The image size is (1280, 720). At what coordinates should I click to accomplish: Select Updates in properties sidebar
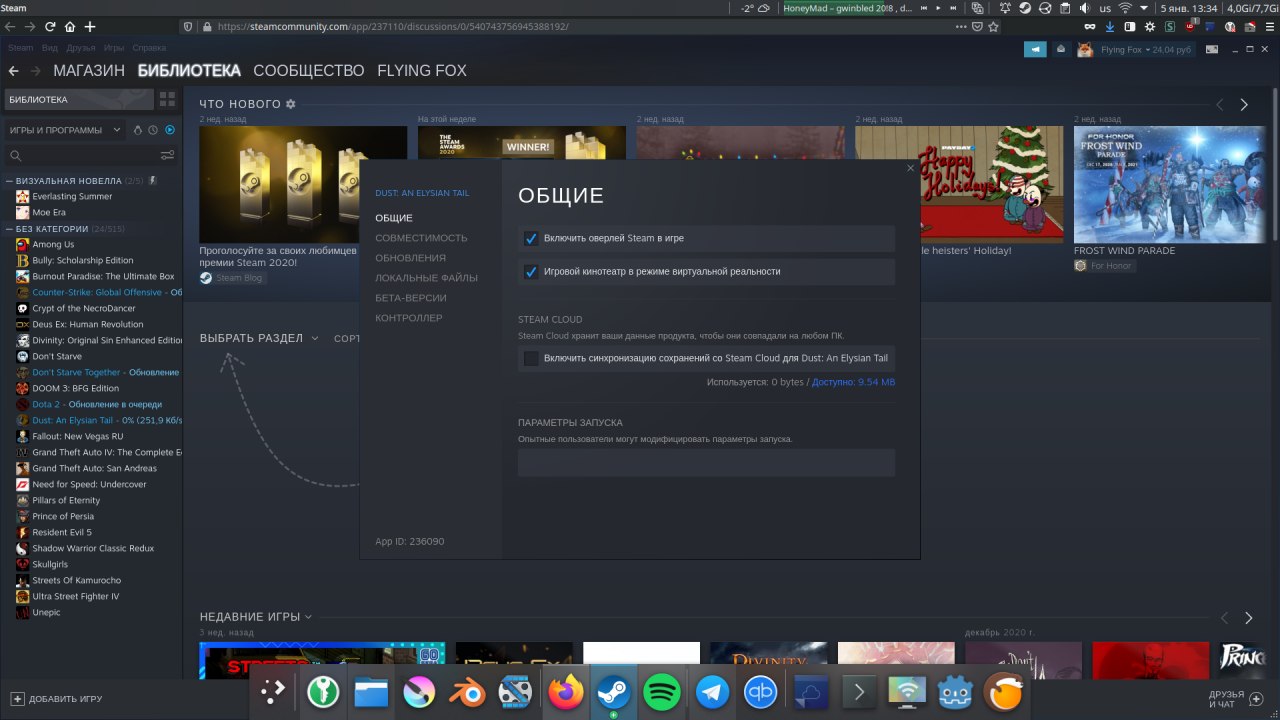410,258
